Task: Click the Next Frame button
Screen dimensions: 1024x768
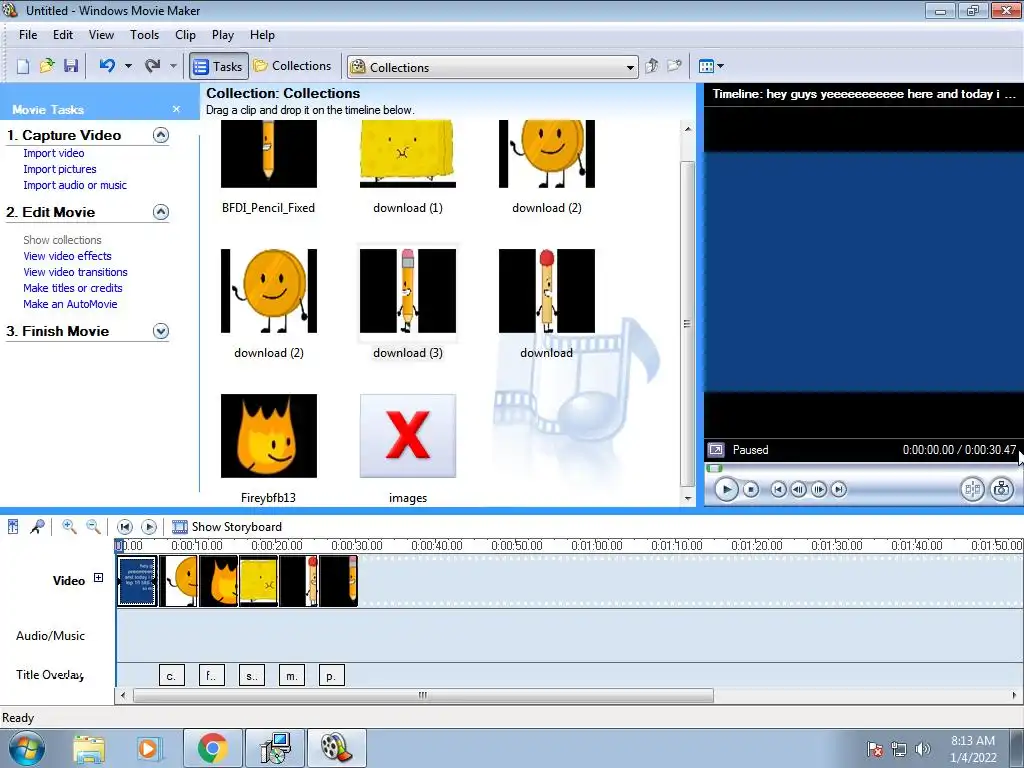Action: (x=818, y=489)
